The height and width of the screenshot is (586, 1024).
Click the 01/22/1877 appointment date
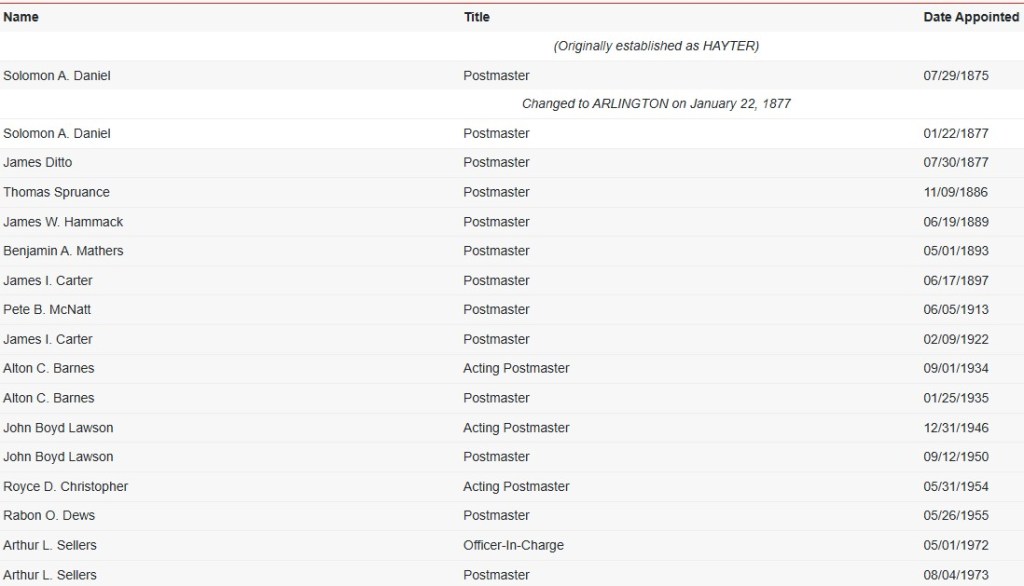point(955,134)
